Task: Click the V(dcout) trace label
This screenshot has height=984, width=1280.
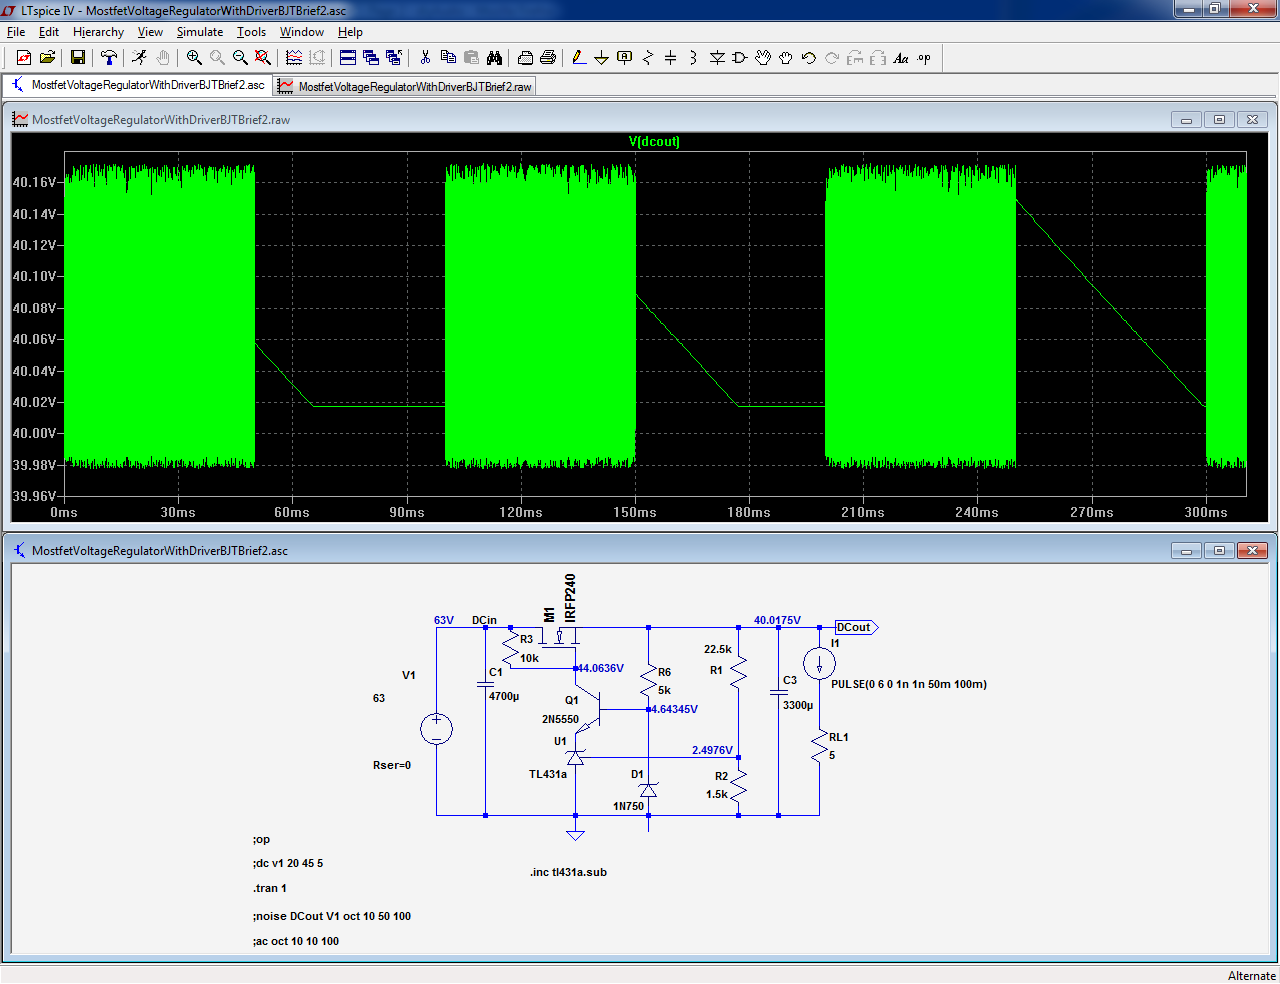Action: click(654, 141)
